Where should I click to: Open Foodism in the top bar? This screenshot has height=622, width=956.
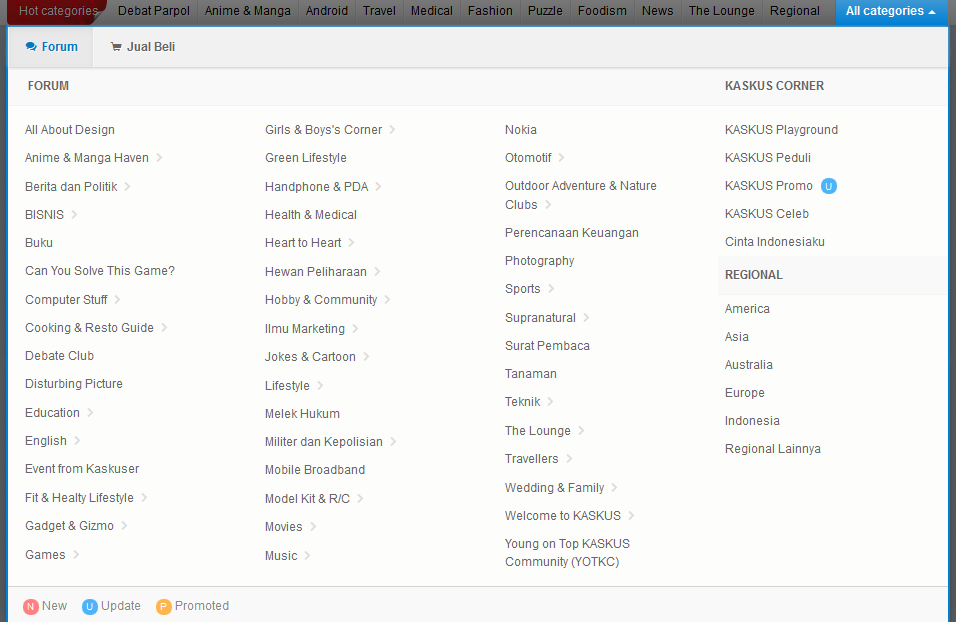[x=602, y=11]
